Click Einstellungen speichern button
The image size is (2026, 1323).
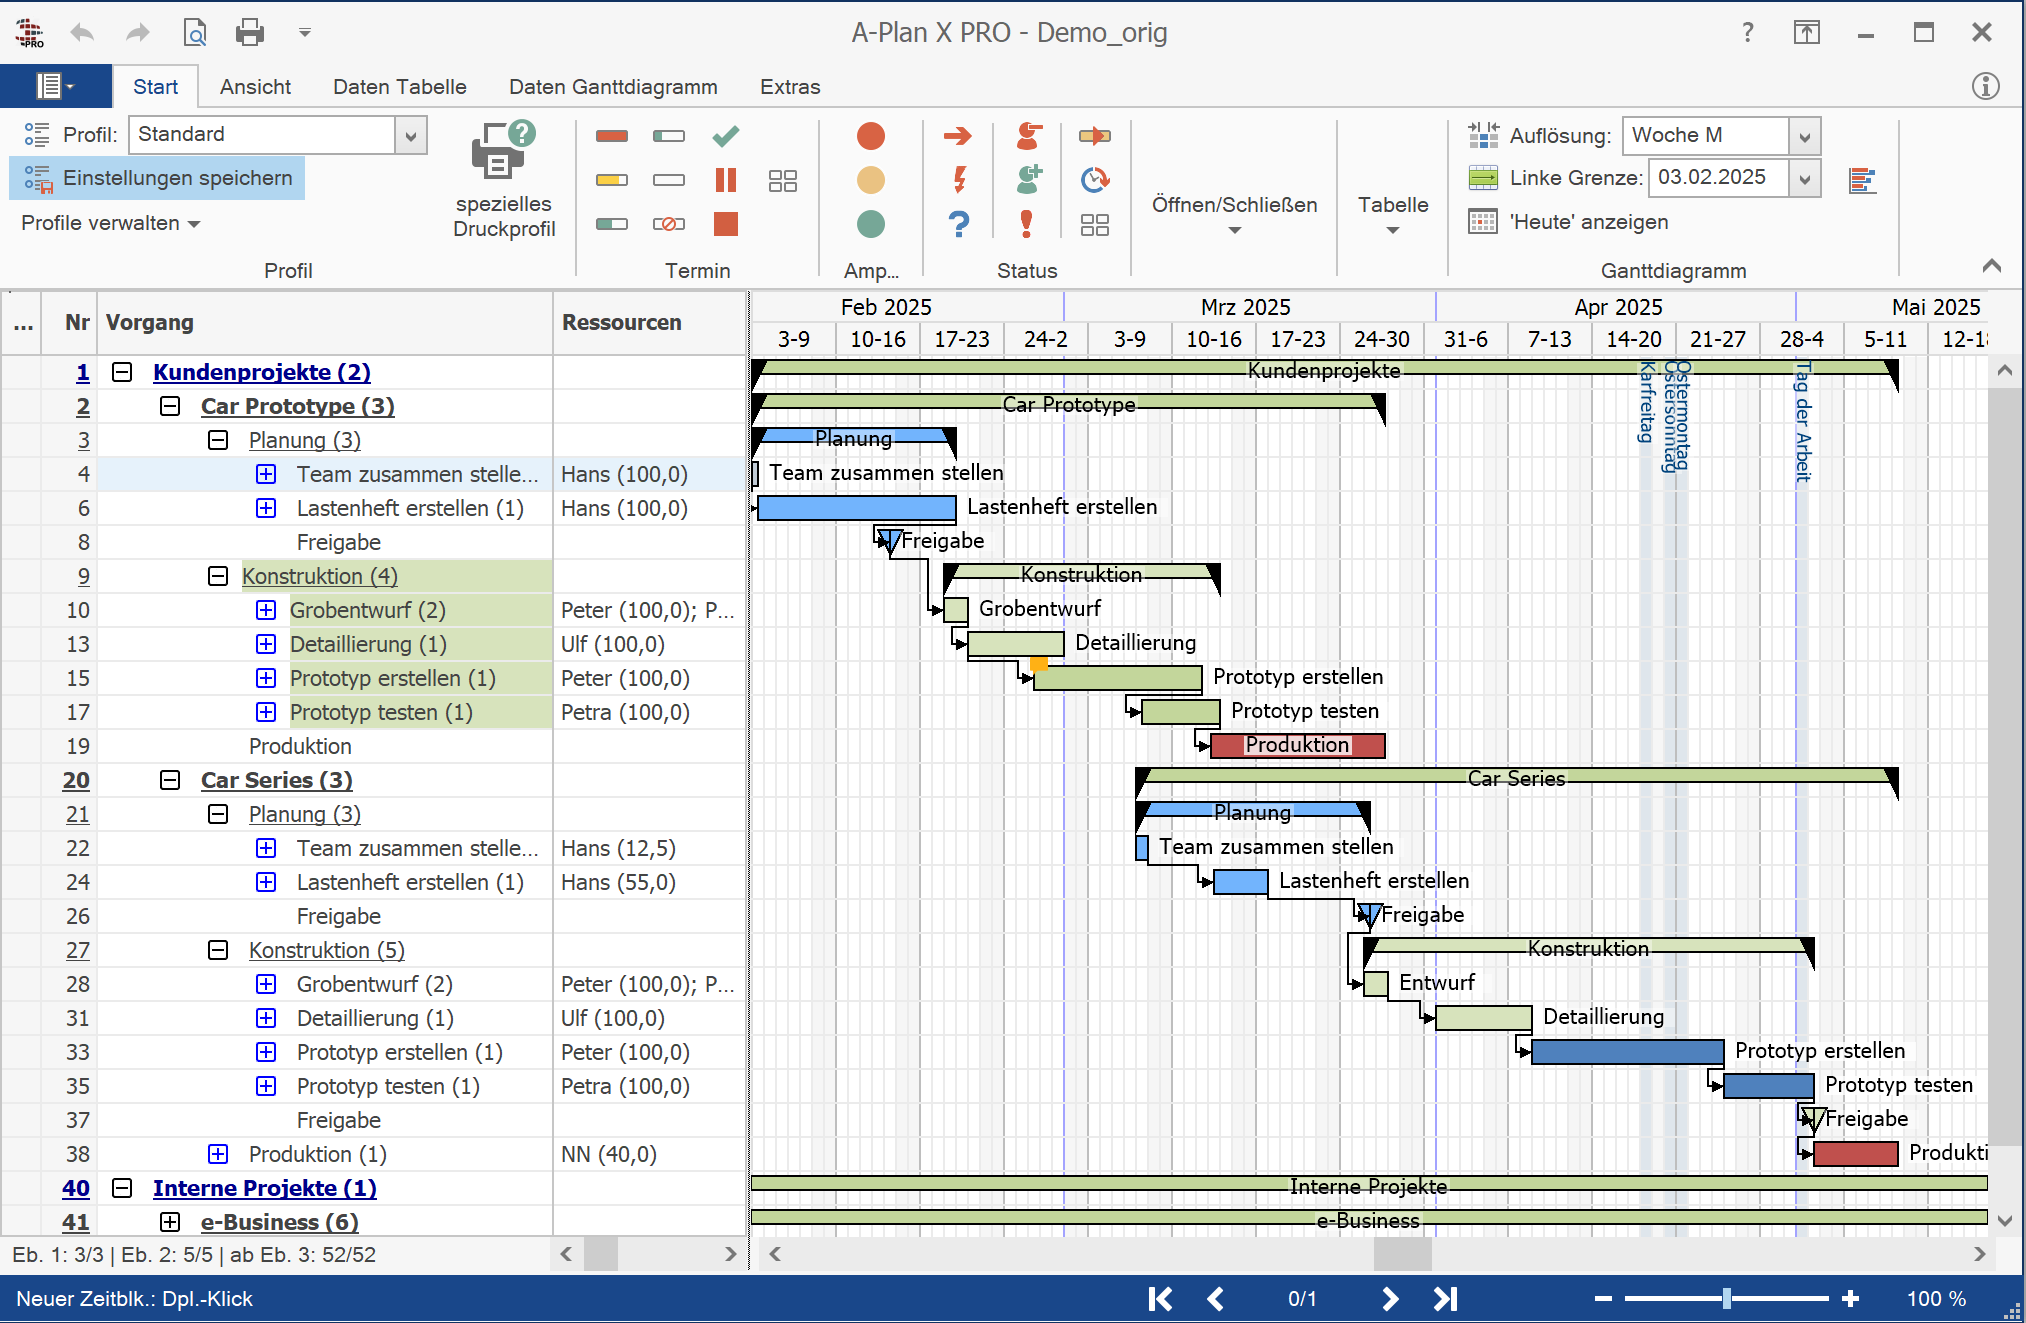click(x=158, y=178)
